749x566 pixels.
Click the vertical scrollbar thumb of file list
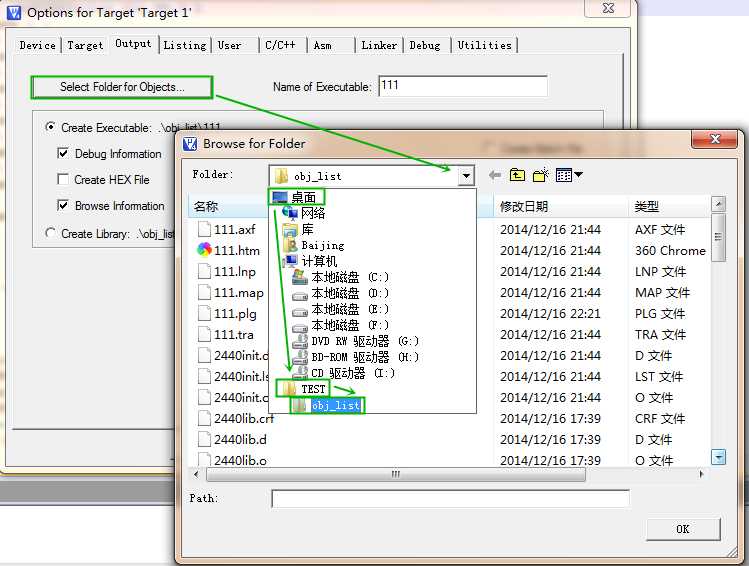[x=718, y=237]
